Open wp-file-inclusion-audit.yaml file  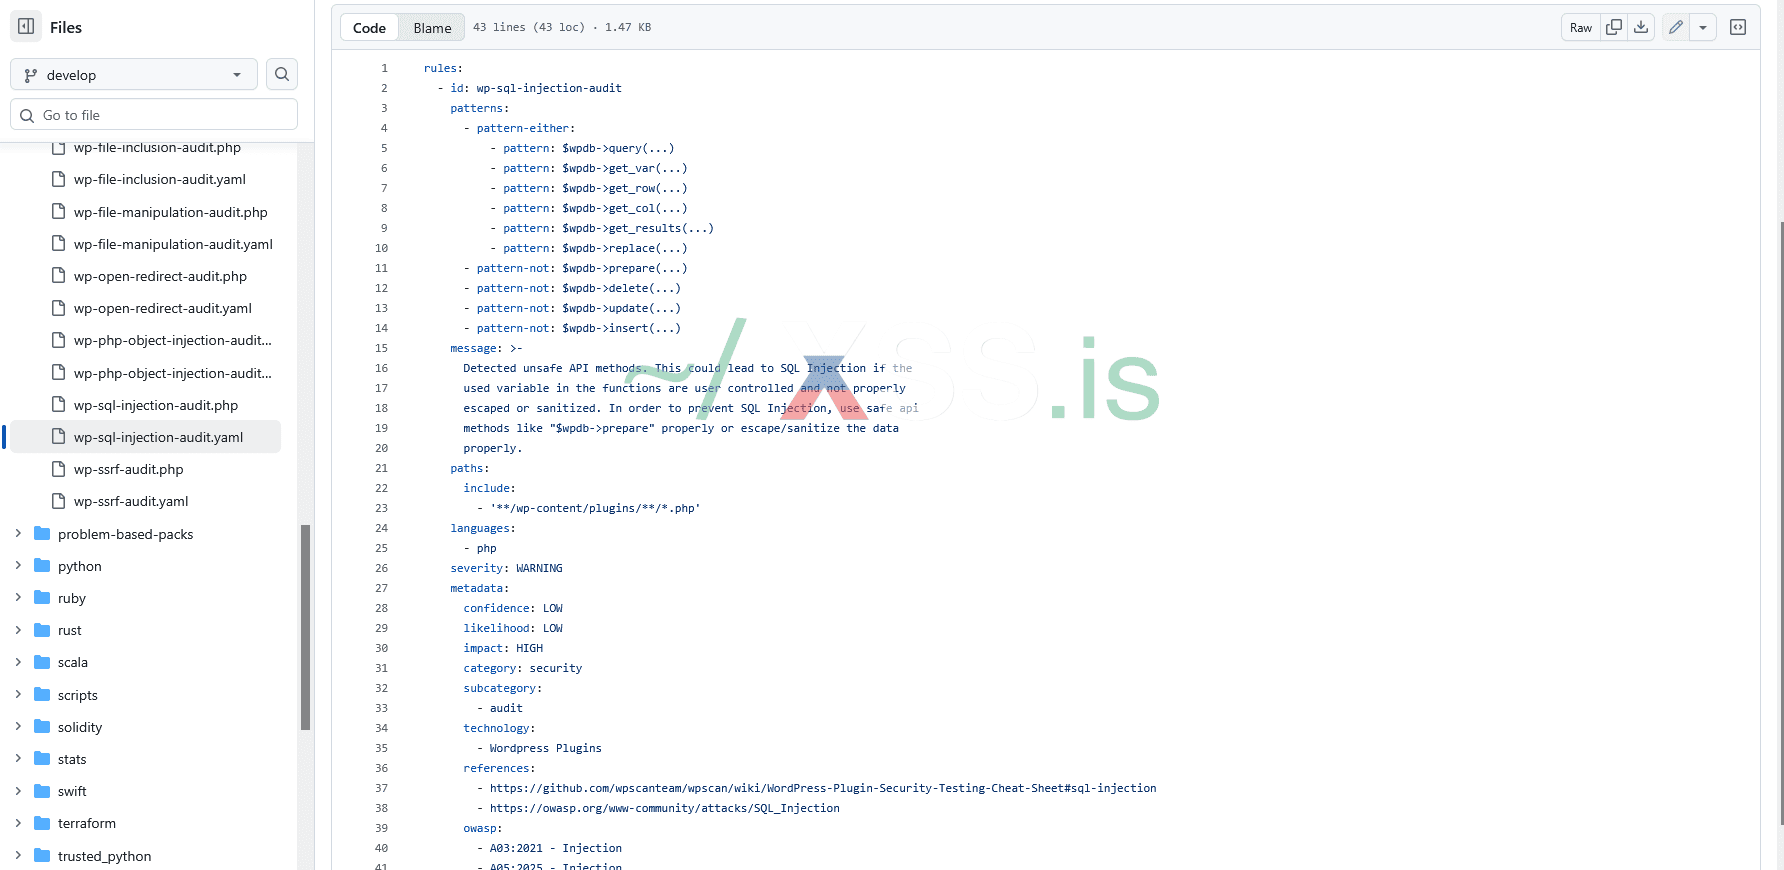tap(160, 179)
